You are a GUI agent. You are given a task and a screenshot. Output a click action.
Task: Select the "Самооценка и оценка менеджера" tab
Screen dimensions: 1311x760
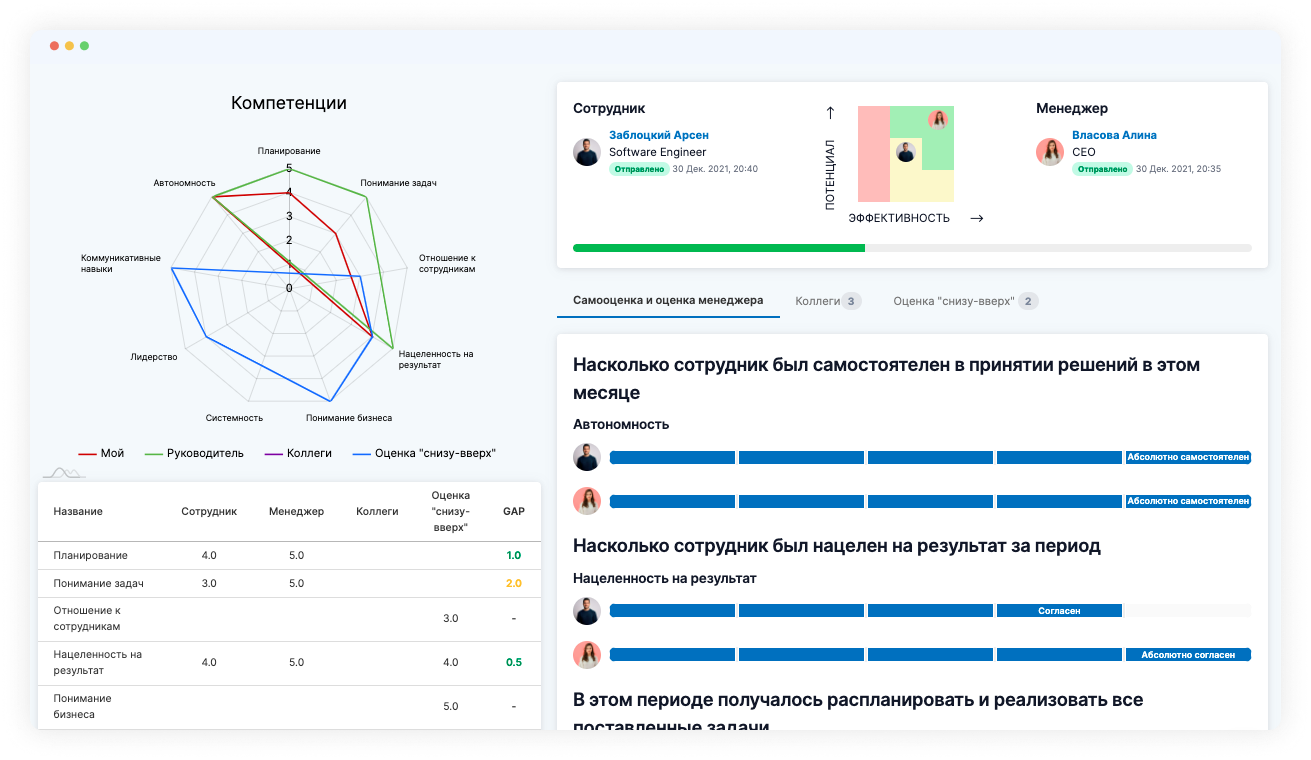tap(668, 300)
